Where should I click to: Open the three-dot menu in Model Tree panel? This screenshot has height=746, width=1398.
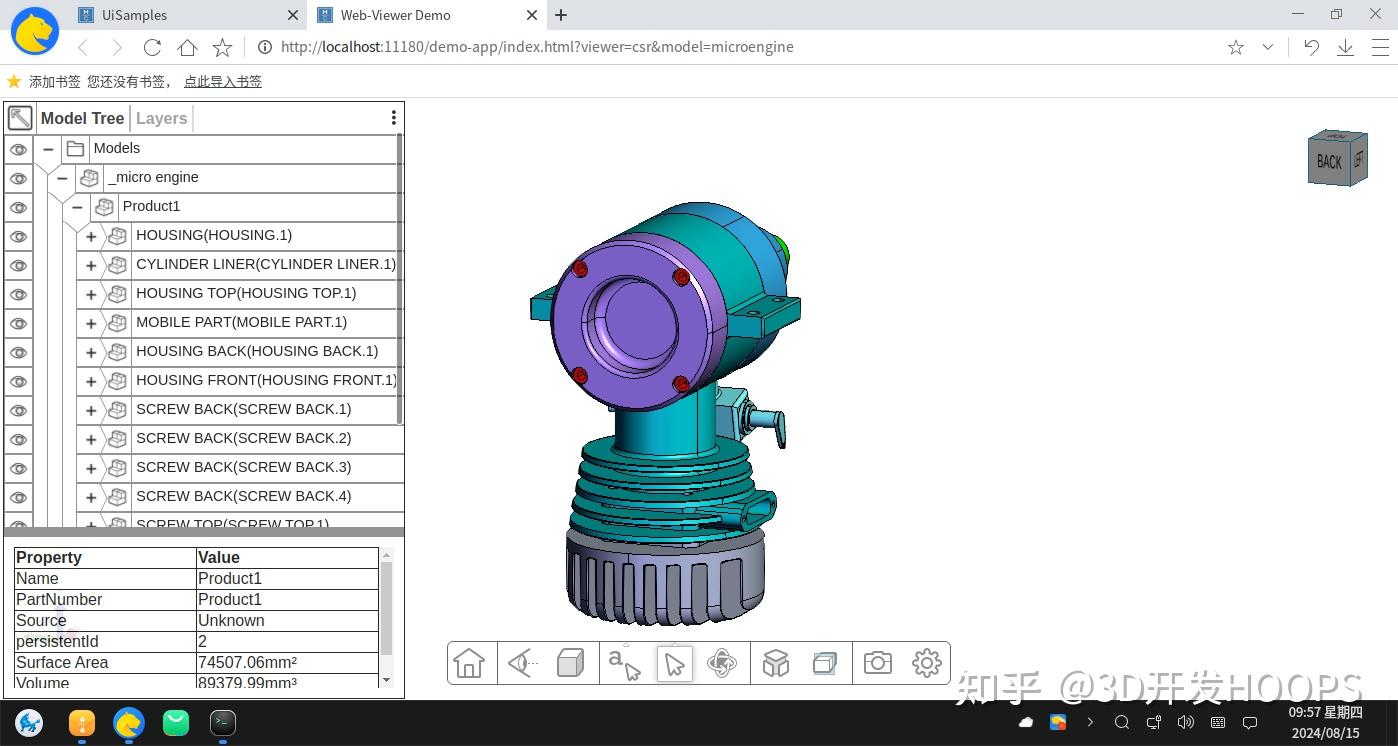394,118
